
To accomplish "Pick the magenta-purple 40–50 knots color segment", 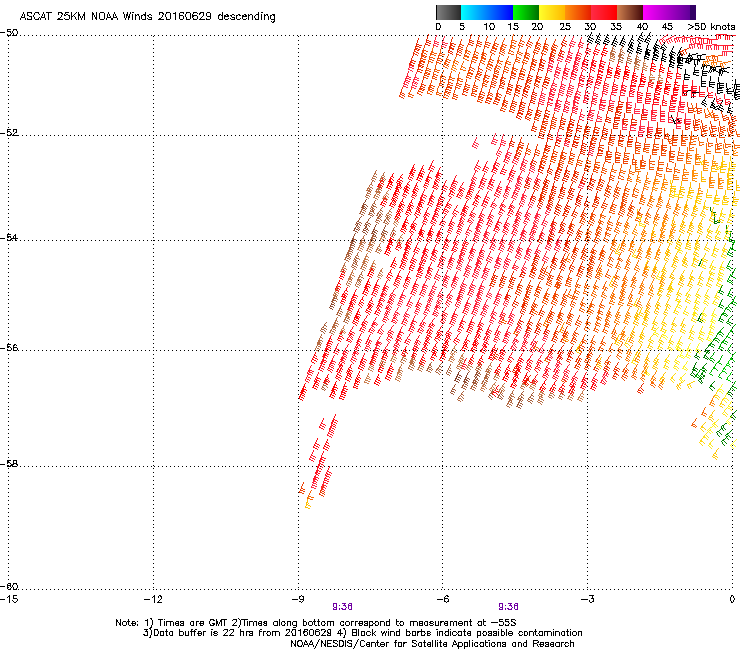I will coord(669,12).
